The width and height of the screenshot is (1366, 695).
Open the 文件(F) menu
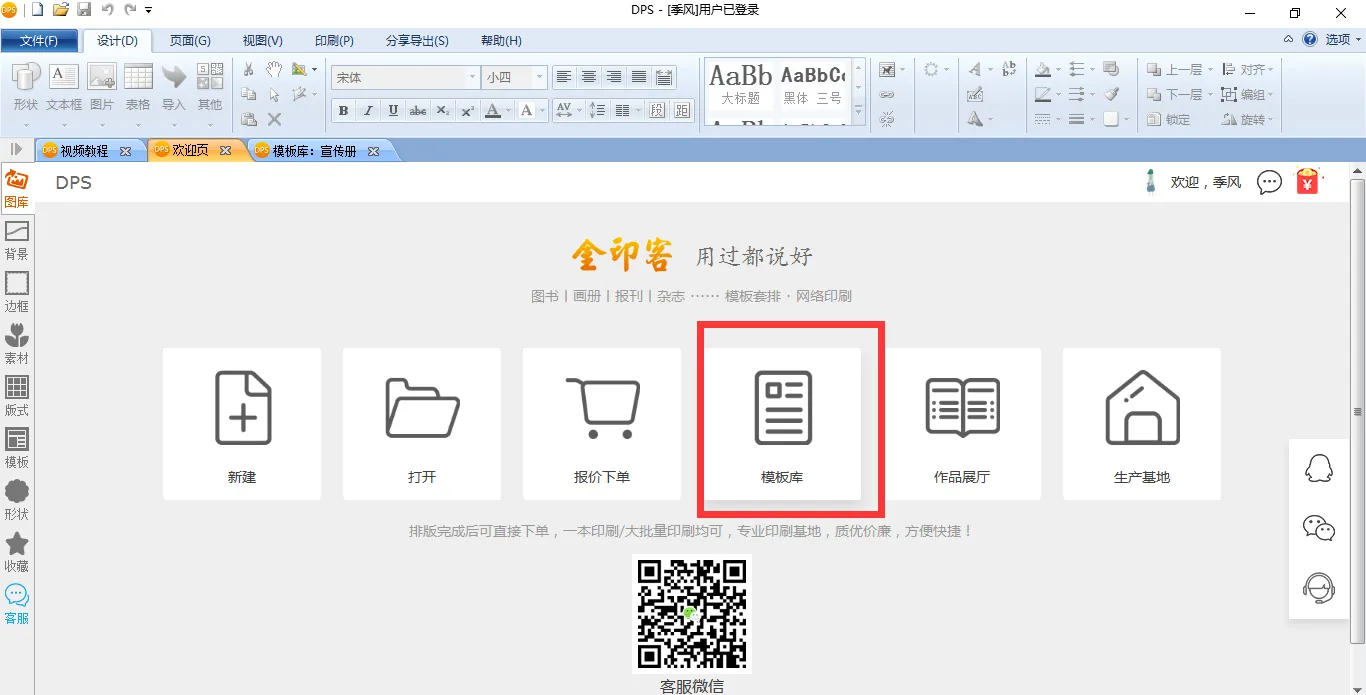click(39, 41)
